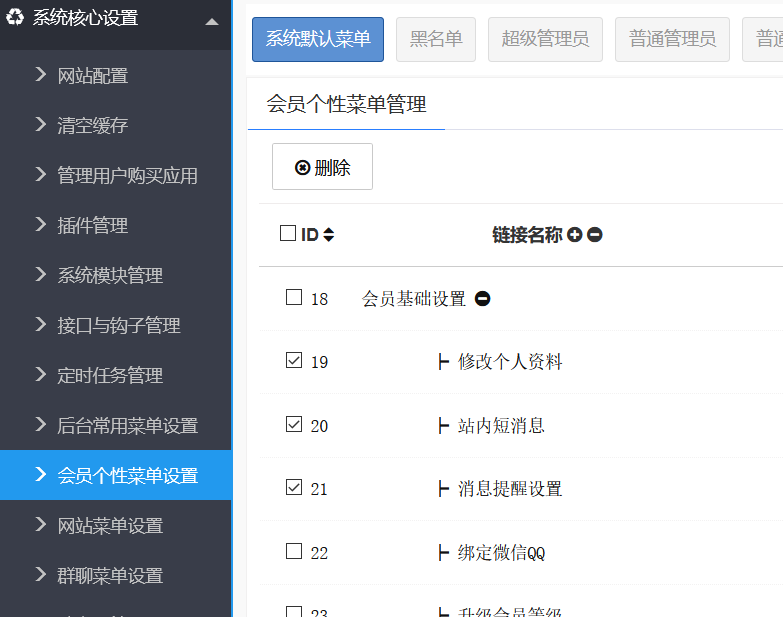
Task: Click the 修改个人资料 row name
Action: pyautogui.click(x=510, y=362)
